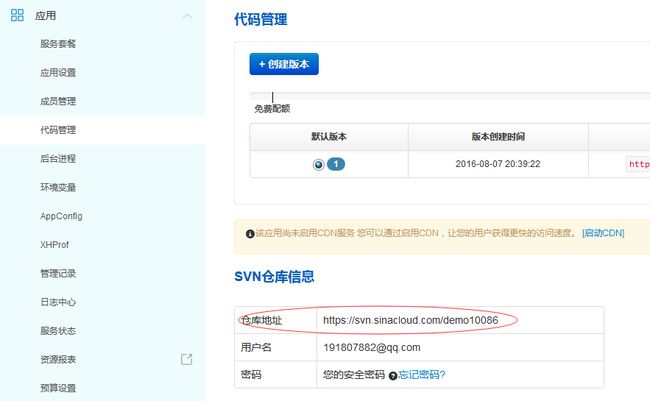Click the 启动CDN link
This screenshot has width=650, height=401.
[603, 233]
